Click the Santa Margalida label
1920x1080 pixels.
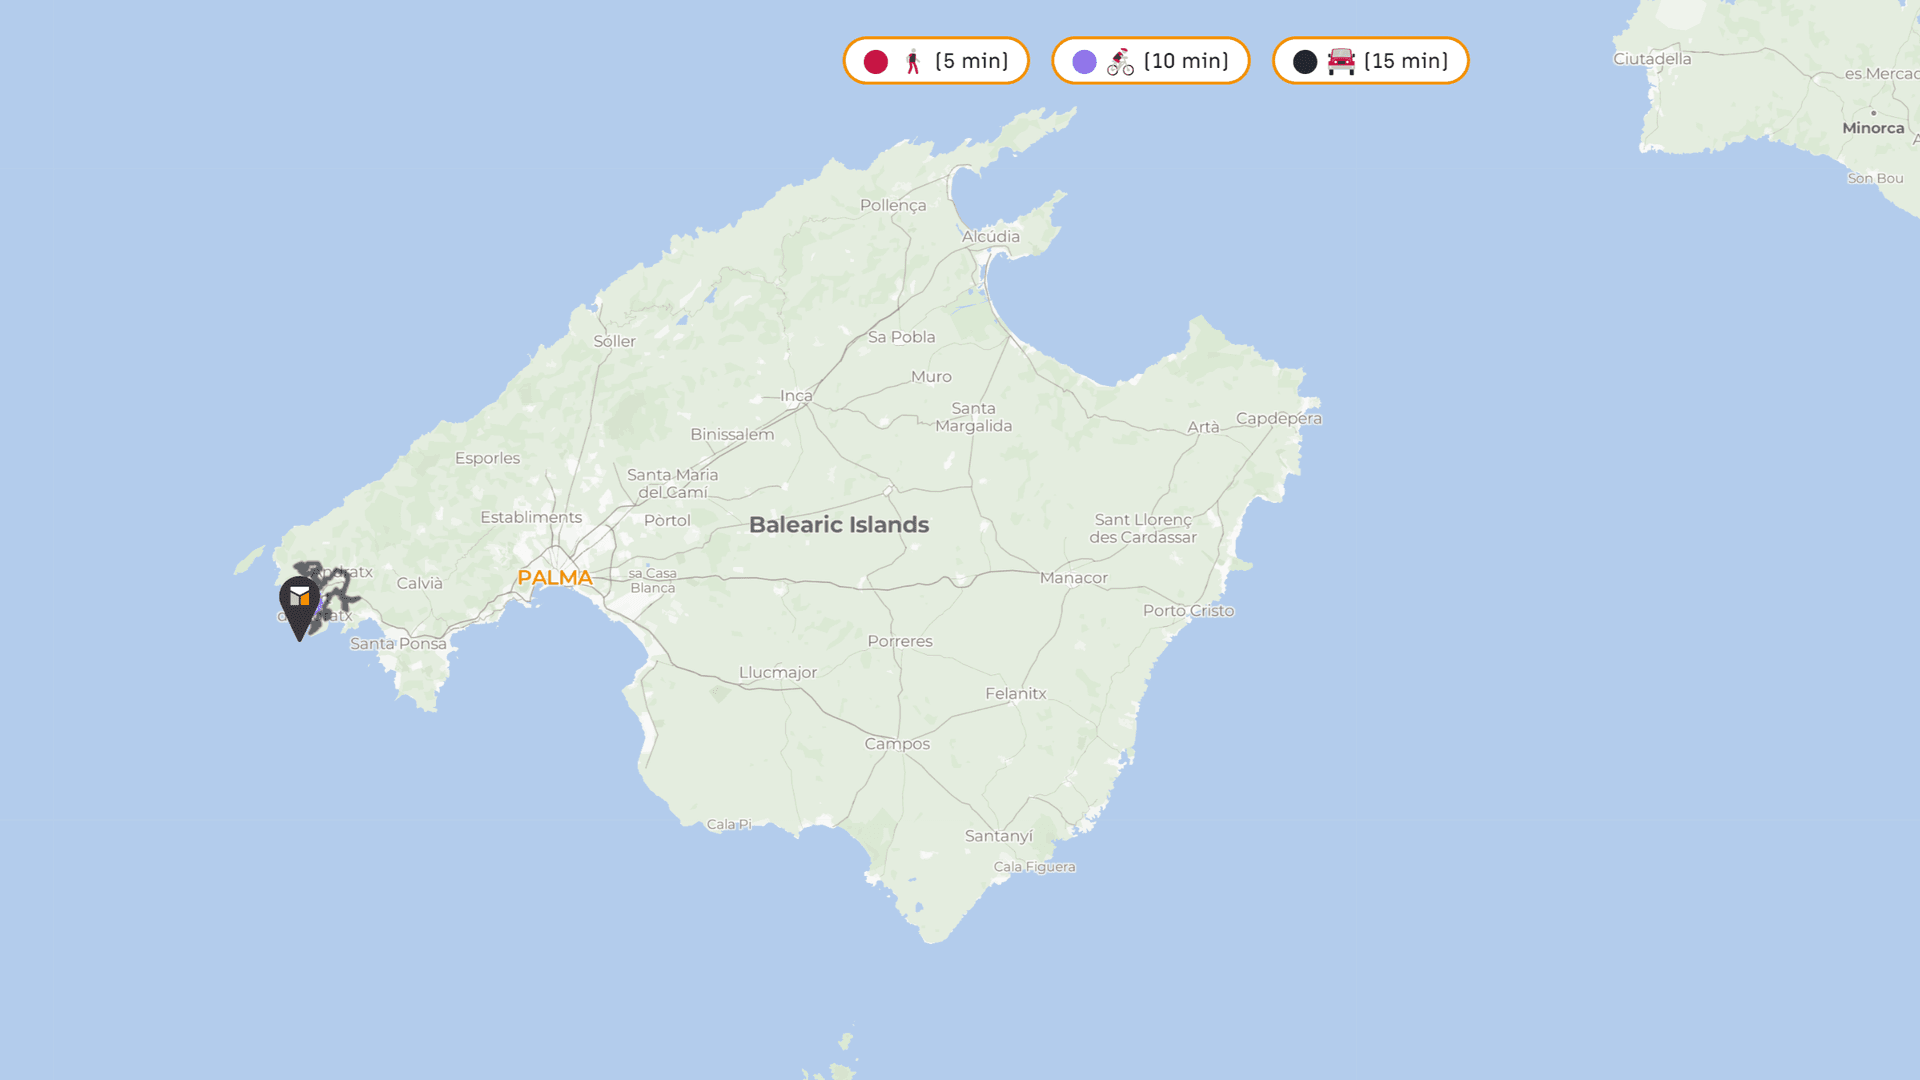pos(974,417)
